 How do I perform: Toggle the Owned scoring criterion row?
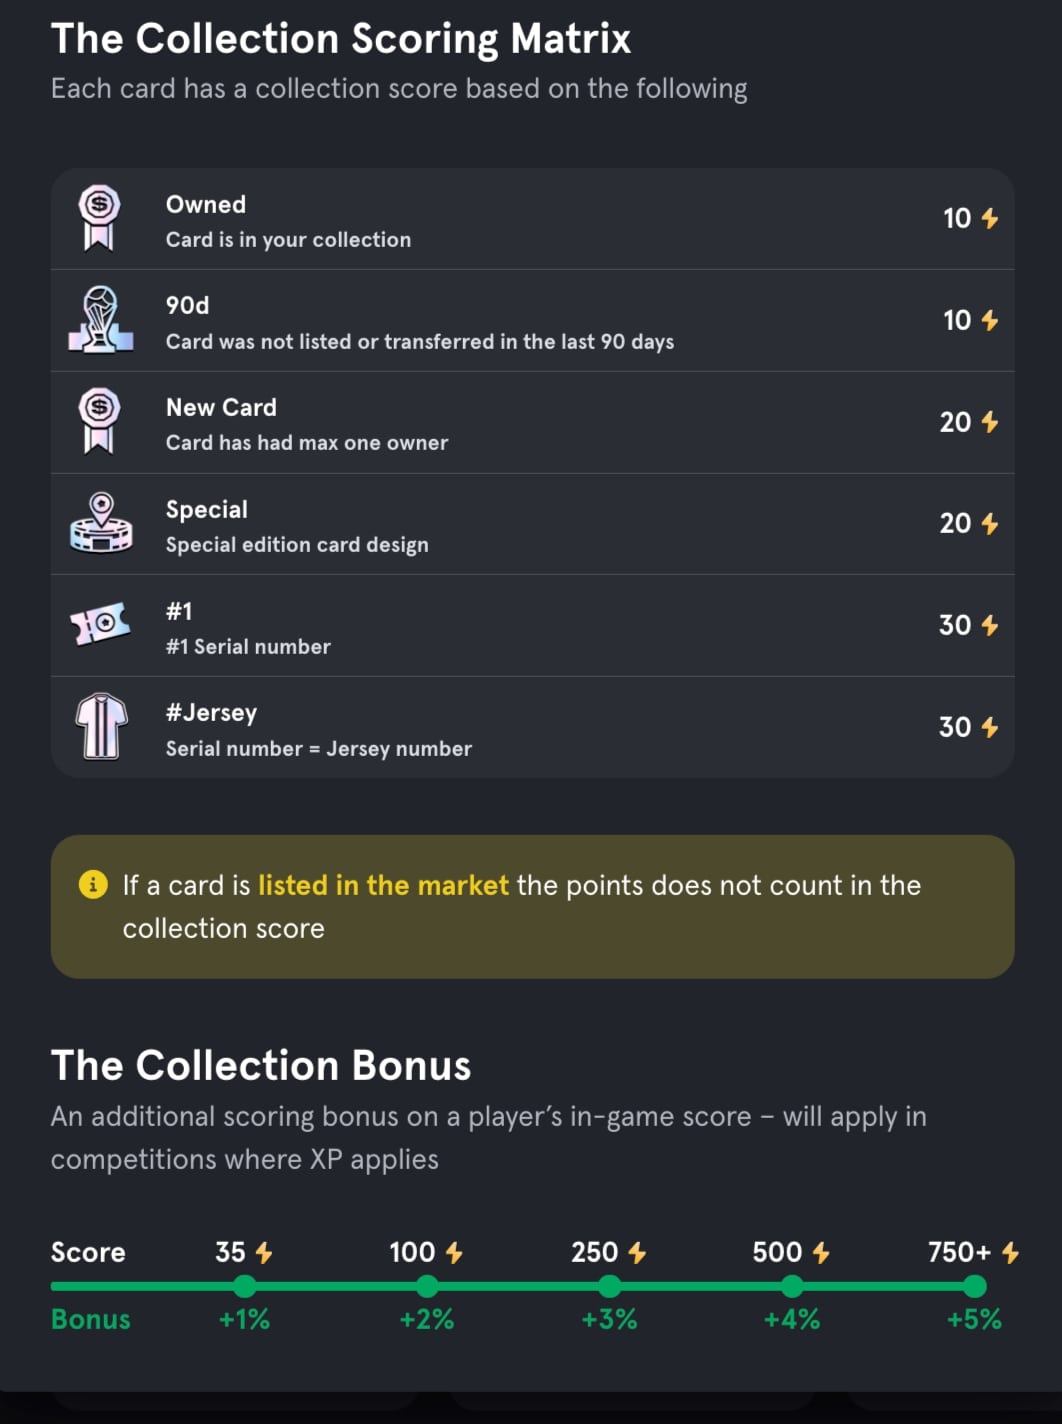(531, 218)
